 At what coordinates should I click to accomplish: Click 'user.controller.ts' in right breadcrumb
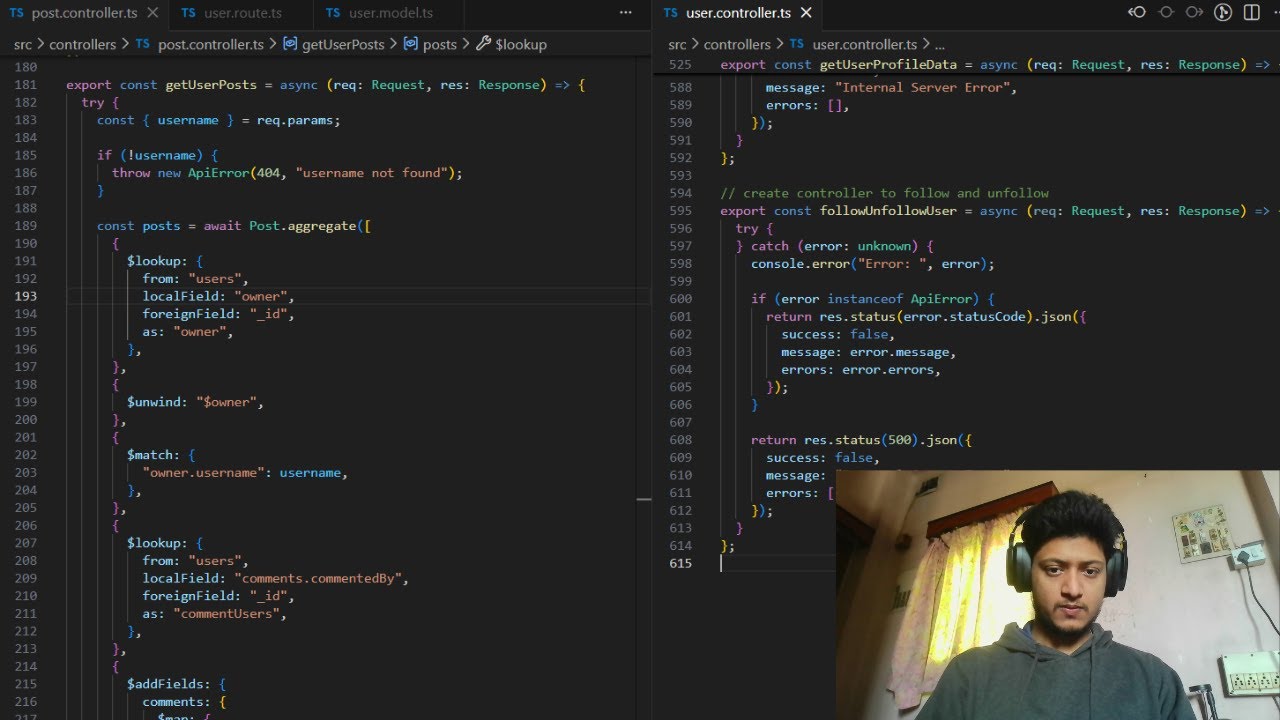coord(865,44)
